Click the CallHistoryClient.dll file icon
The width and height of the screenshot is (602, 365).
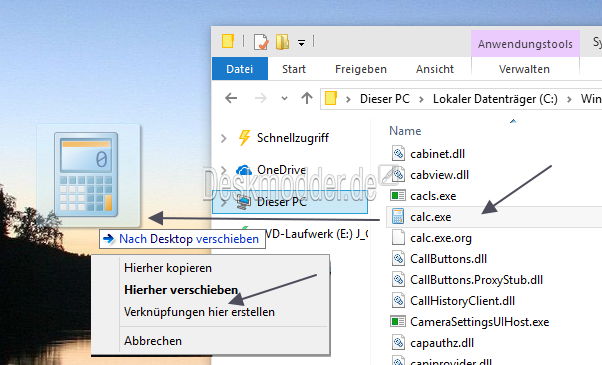point(398,301)
